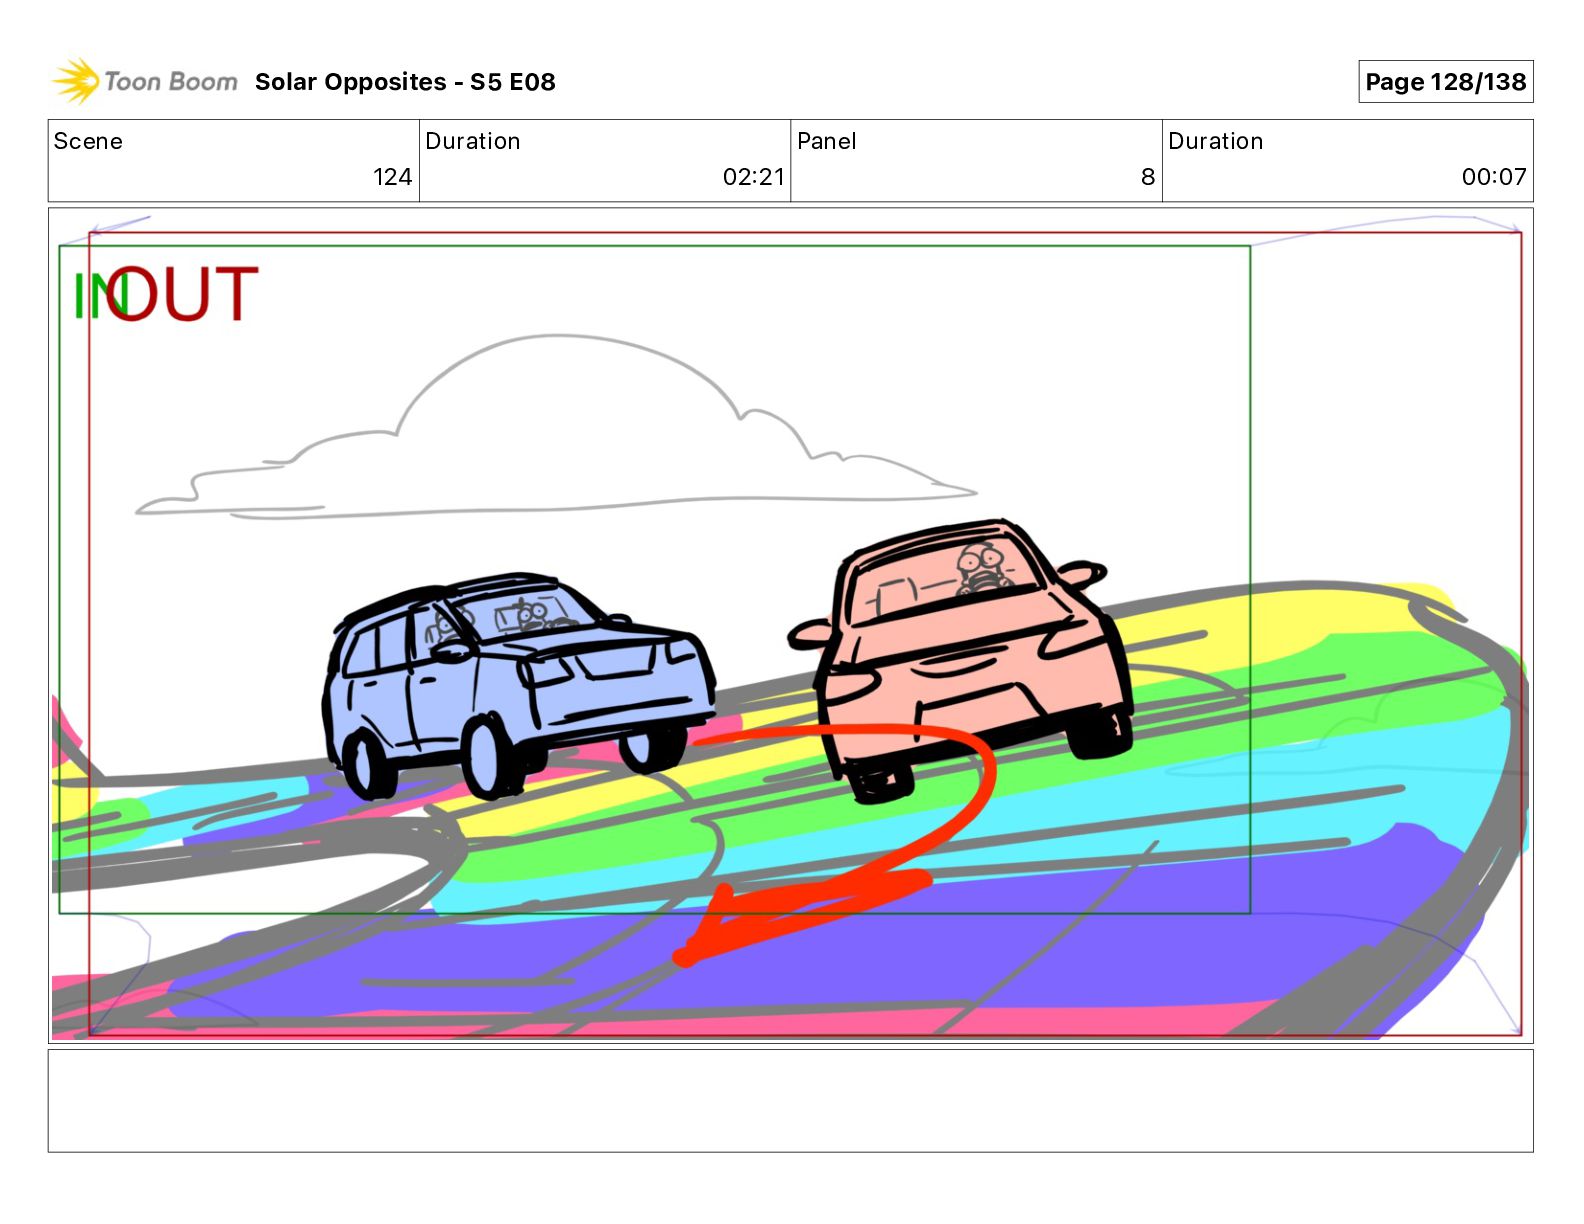The width and height of the screenshot is (1584, 1224).
Task: Click the panel duration '00:07'
Action: 1494,177
